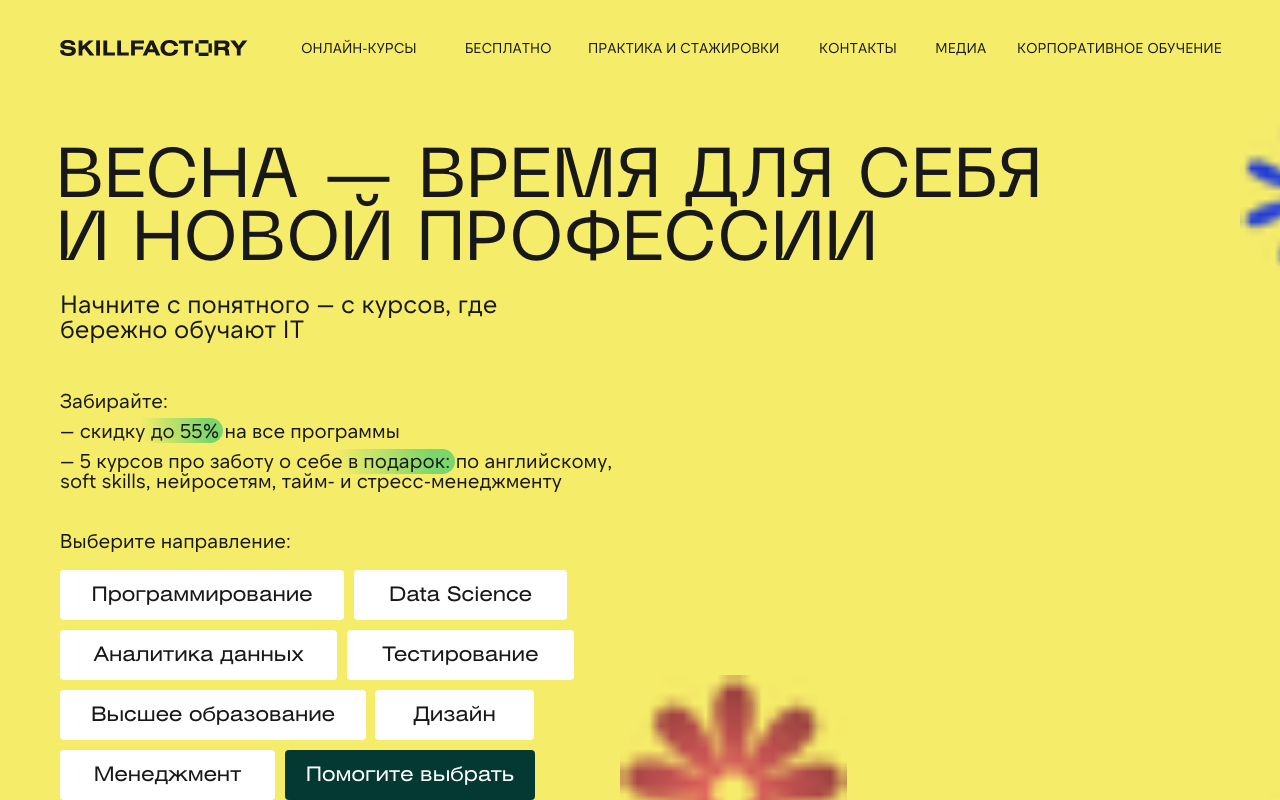
Task: Open the КОНТАКТЫ page
Action: [857, 47]
